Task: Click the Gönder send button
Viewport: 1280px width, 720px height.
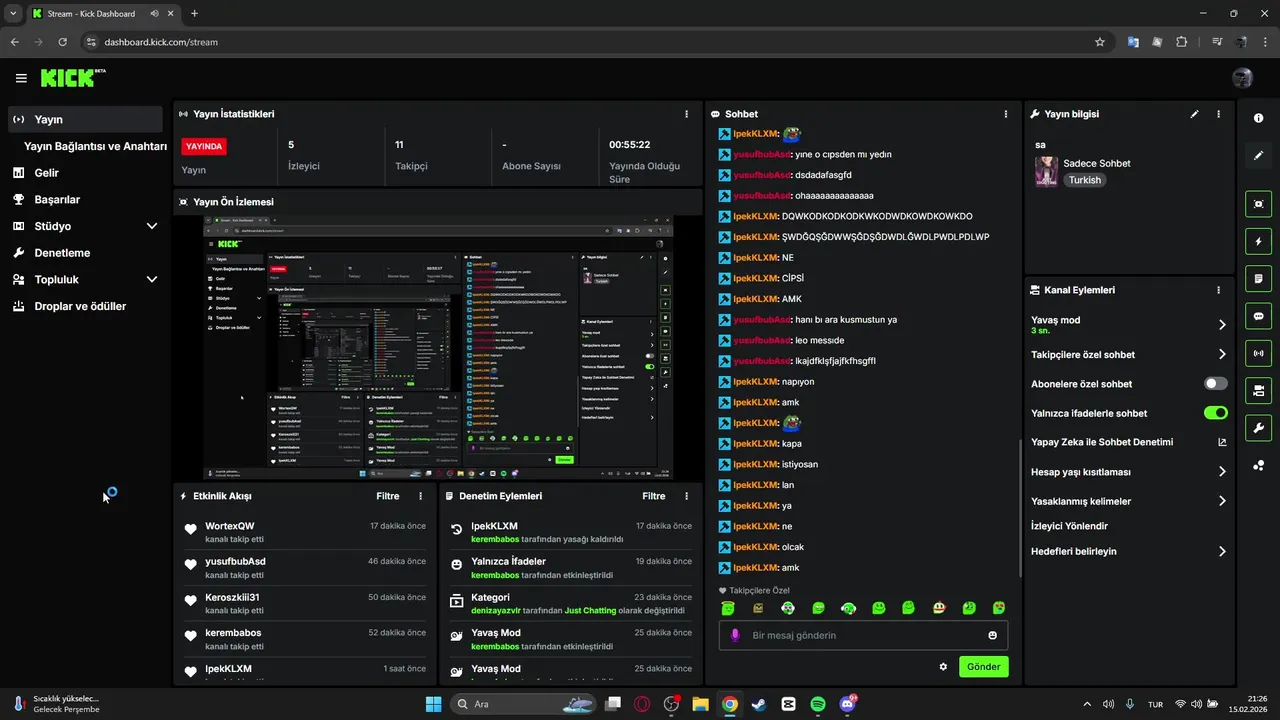Action: coord(984,667)
